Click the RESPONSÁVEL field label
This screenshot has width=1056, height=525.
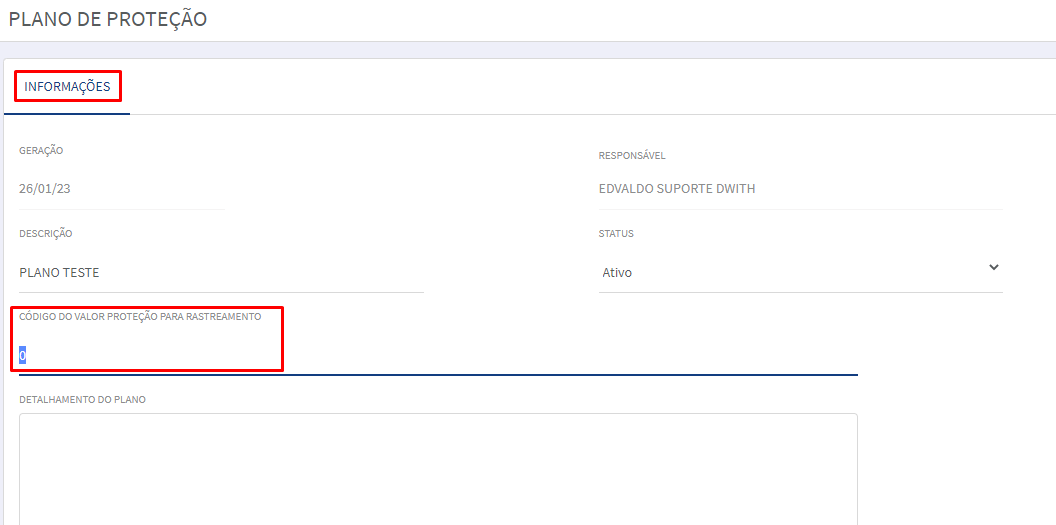tap(632, 155)
